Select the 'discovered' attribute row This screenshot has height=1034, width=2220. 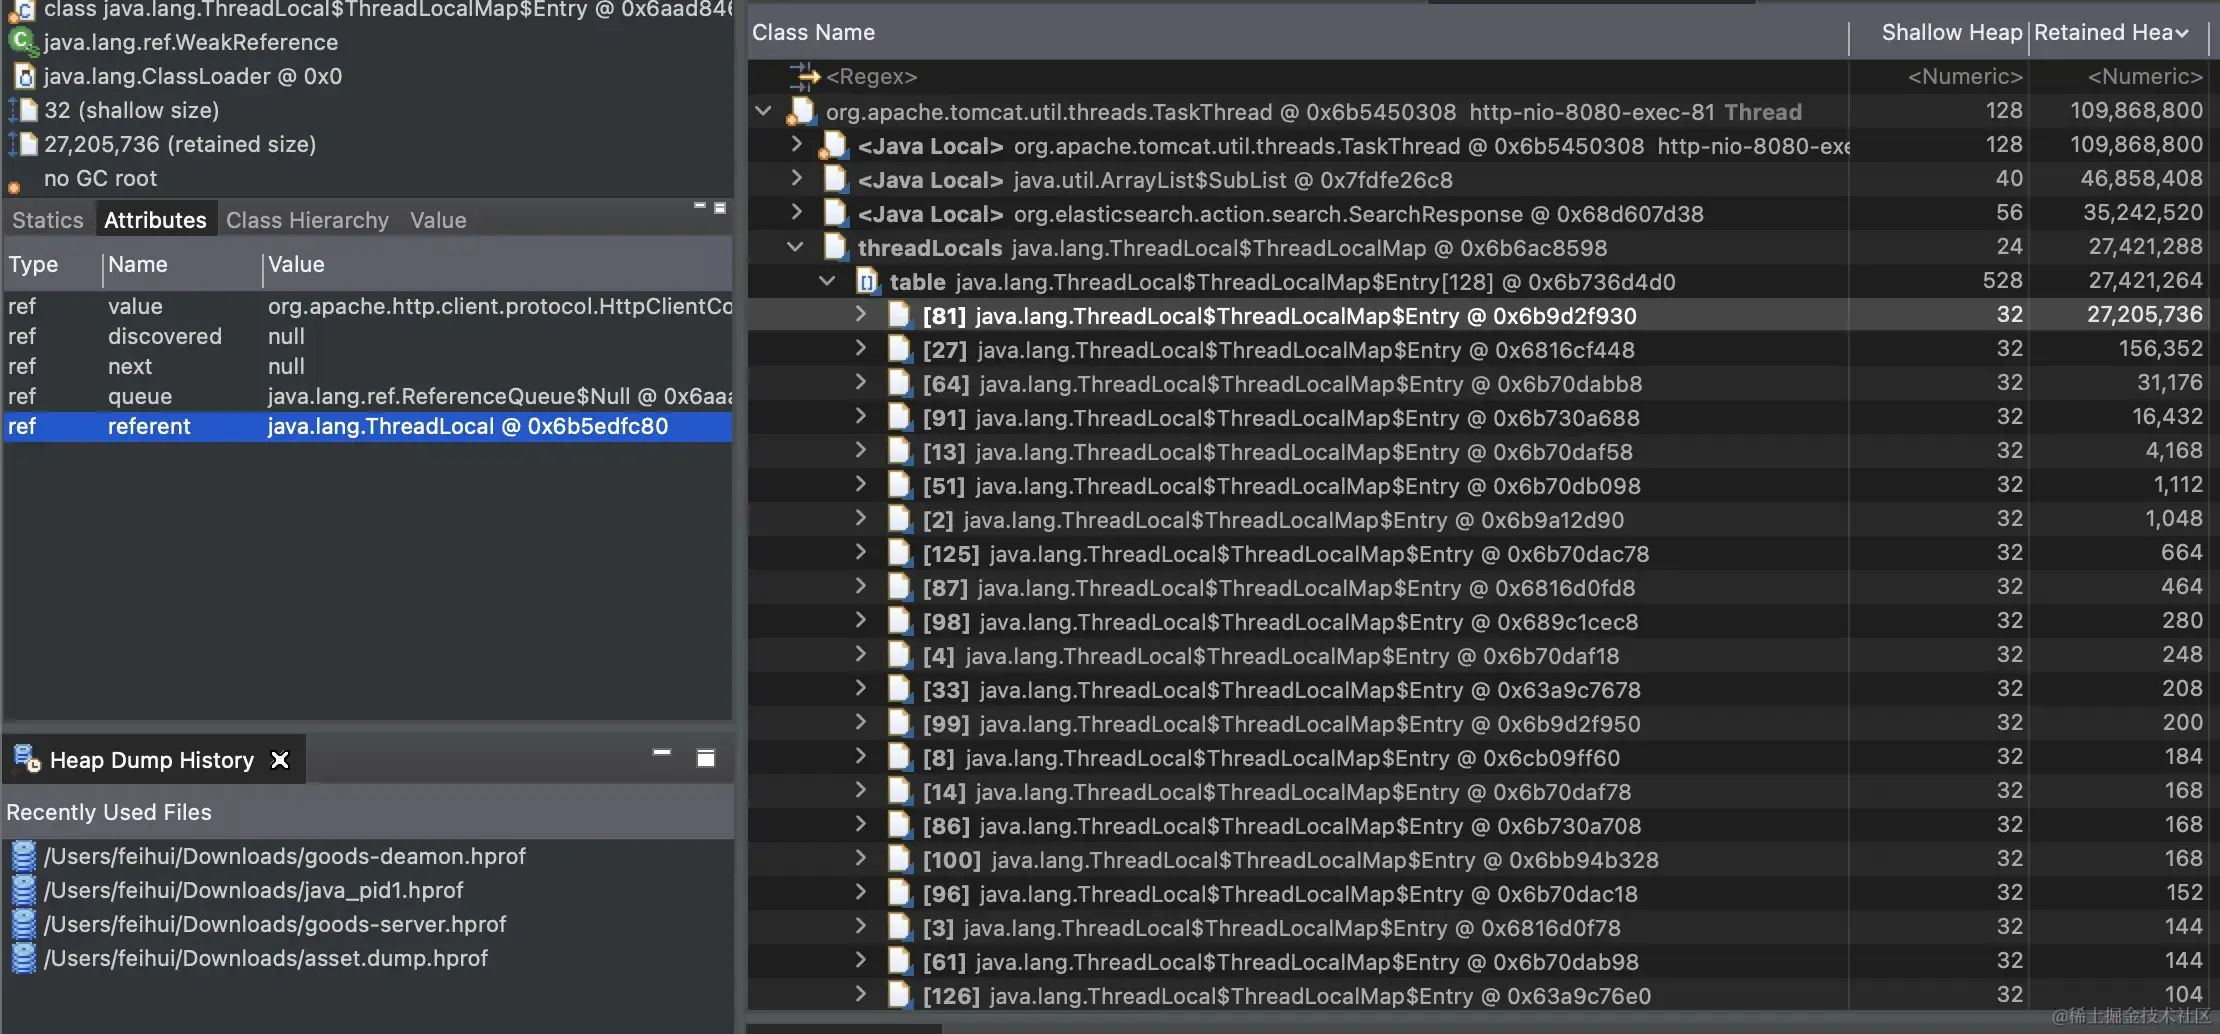point(368,336)
